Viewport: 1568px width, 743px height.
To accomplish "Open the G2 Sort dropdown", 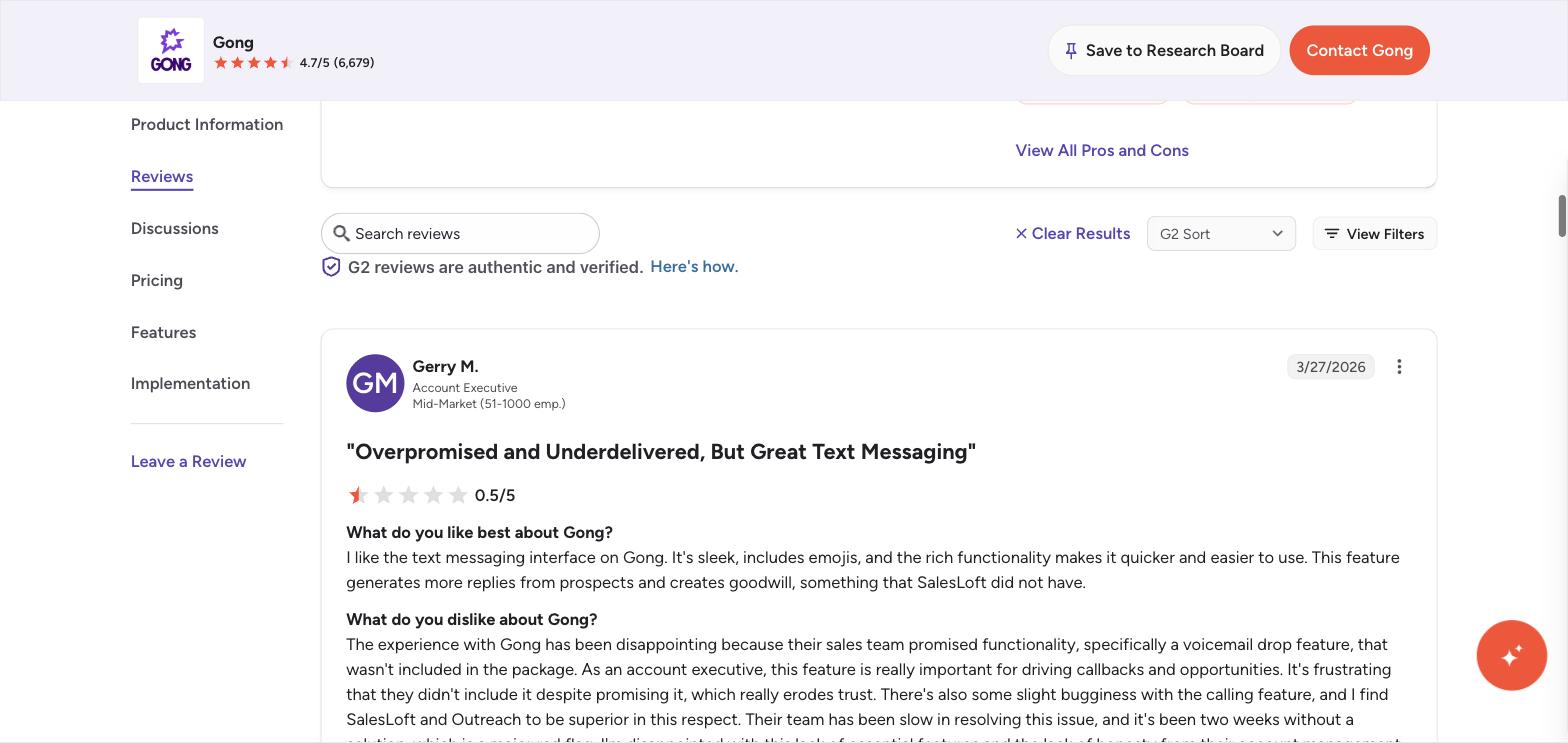I will point(1221,233).
